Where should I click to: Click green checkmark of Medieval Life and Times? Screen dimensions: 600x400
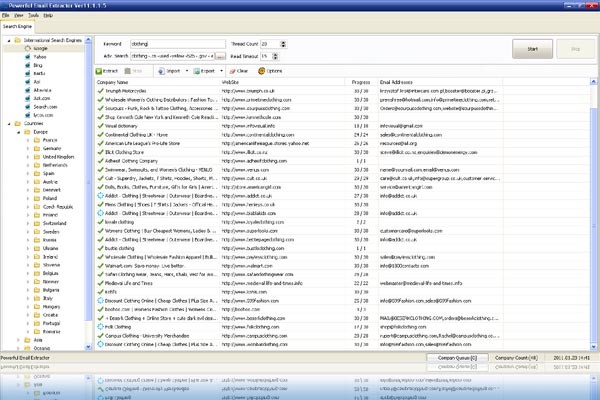click(x=100, y=283)
